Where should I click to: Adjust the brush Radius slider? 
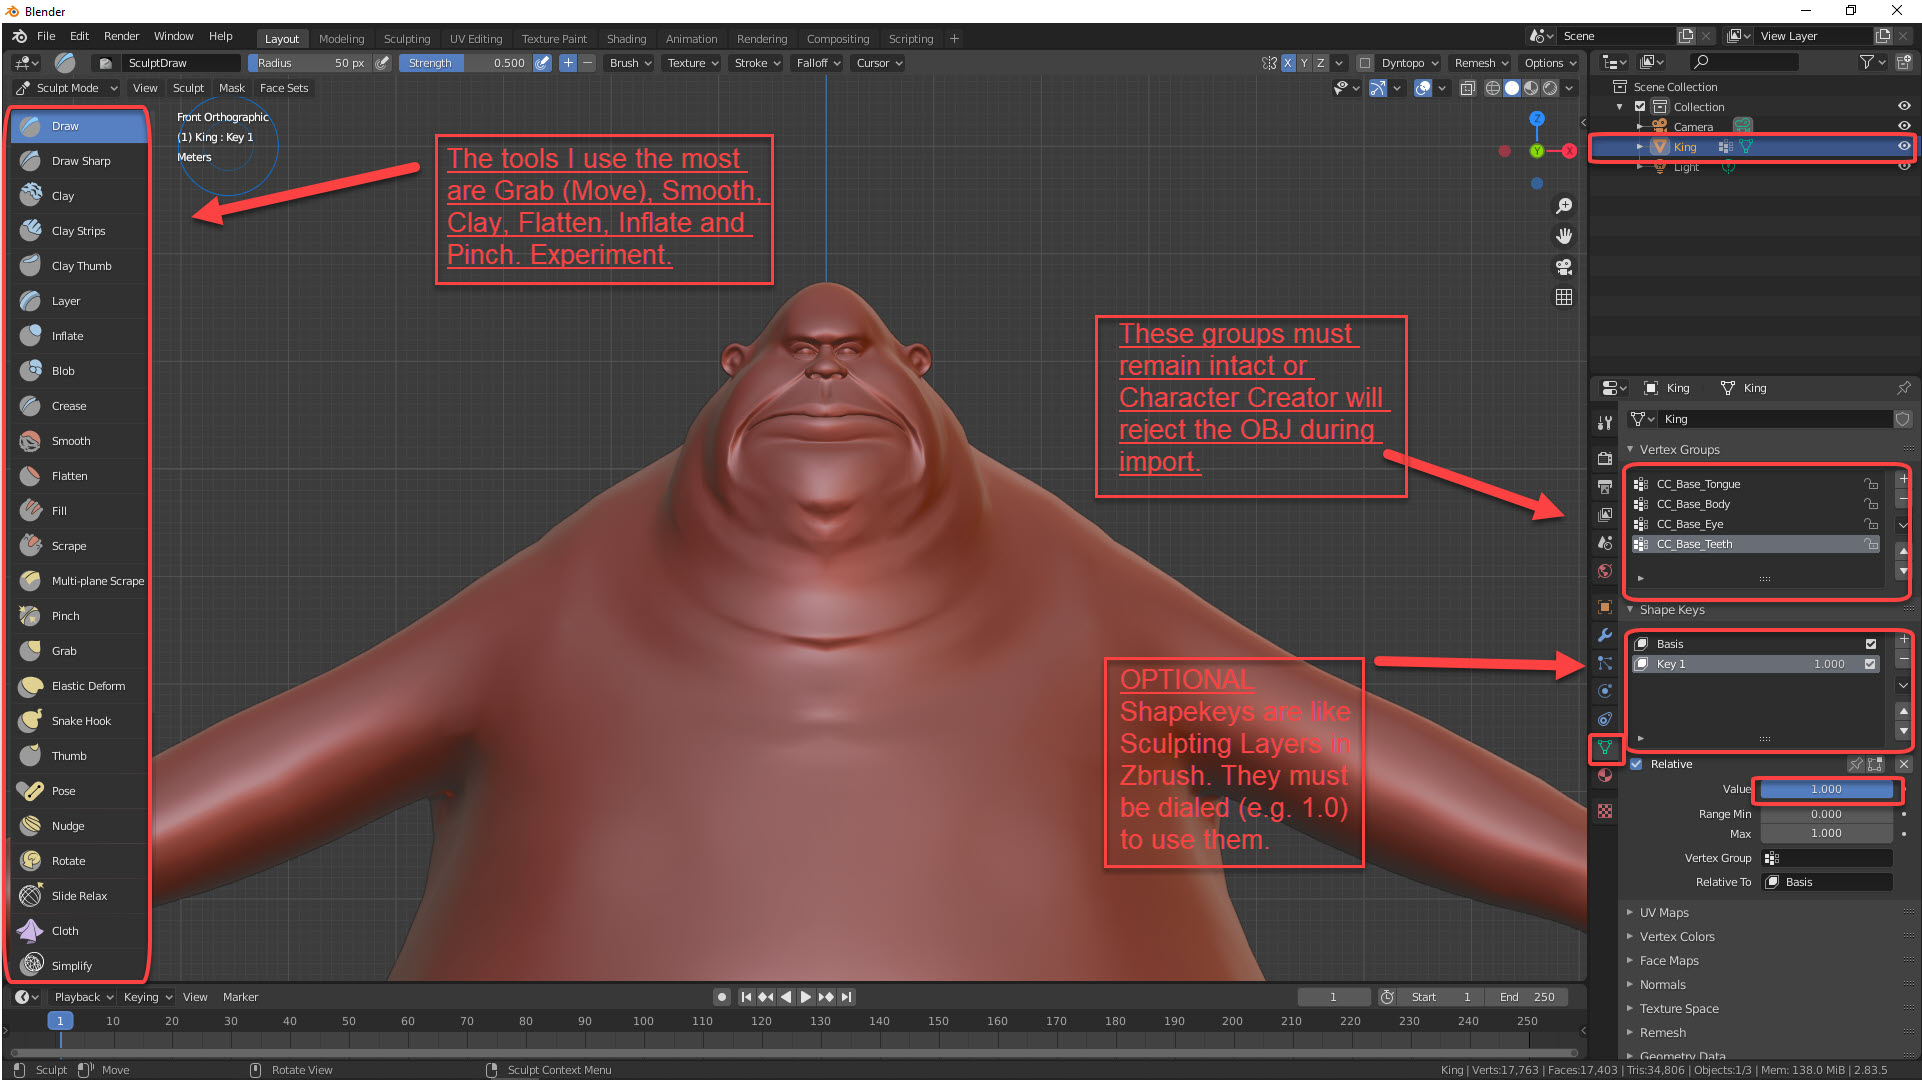coord(309,63)
